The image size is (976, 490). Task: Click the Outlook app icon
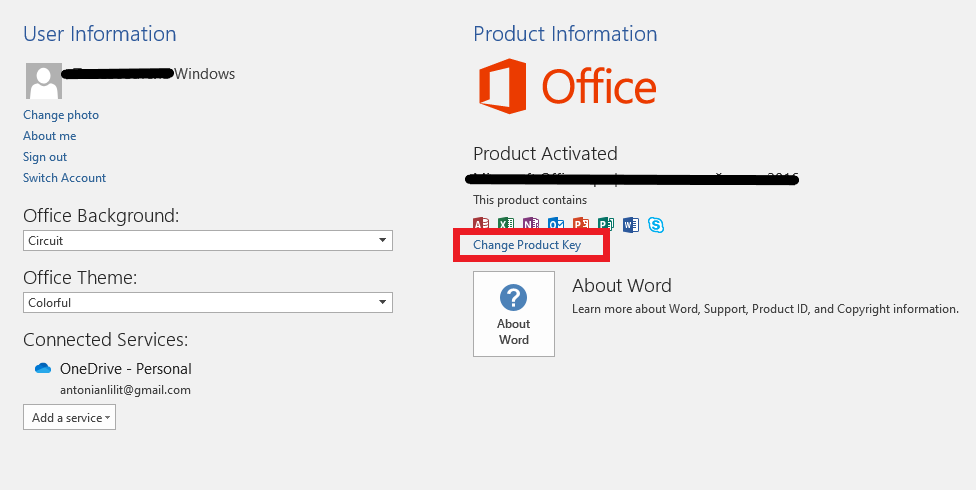click(555, 224)
